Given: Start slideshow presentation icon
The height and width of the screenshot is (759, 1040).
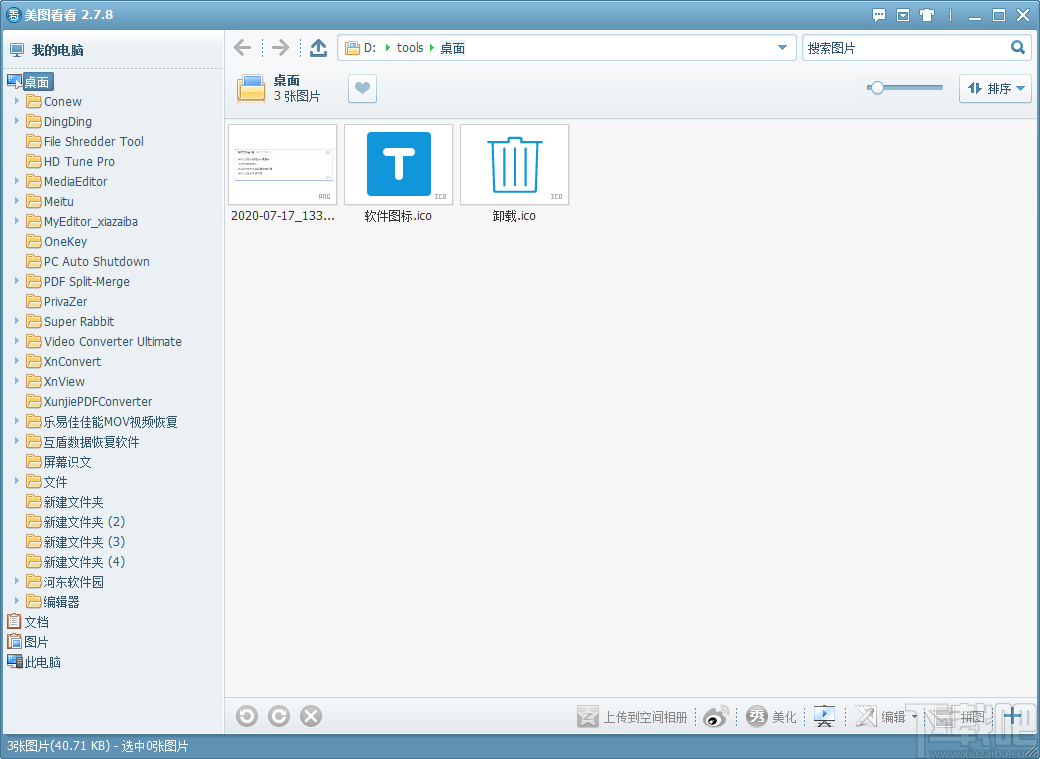Looking at the screenshot, I should click(x=824, y=717).
